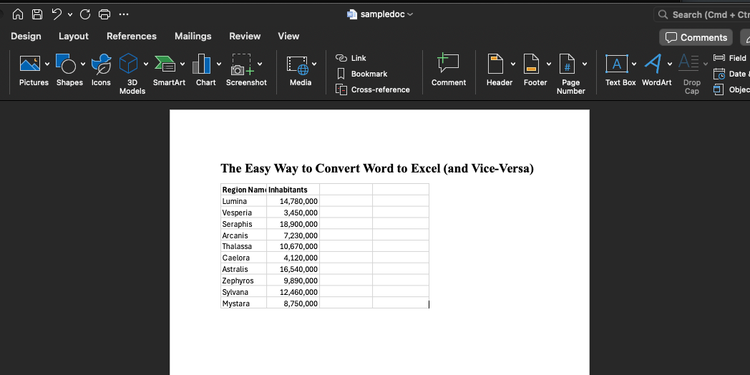Click the Vesperia table cell

pos(243,212)
